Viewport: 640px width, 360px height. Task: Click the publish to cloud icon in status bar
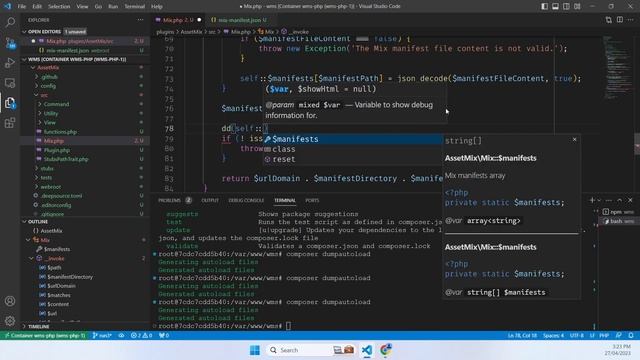pyautogui.click(x=121, y=336)
